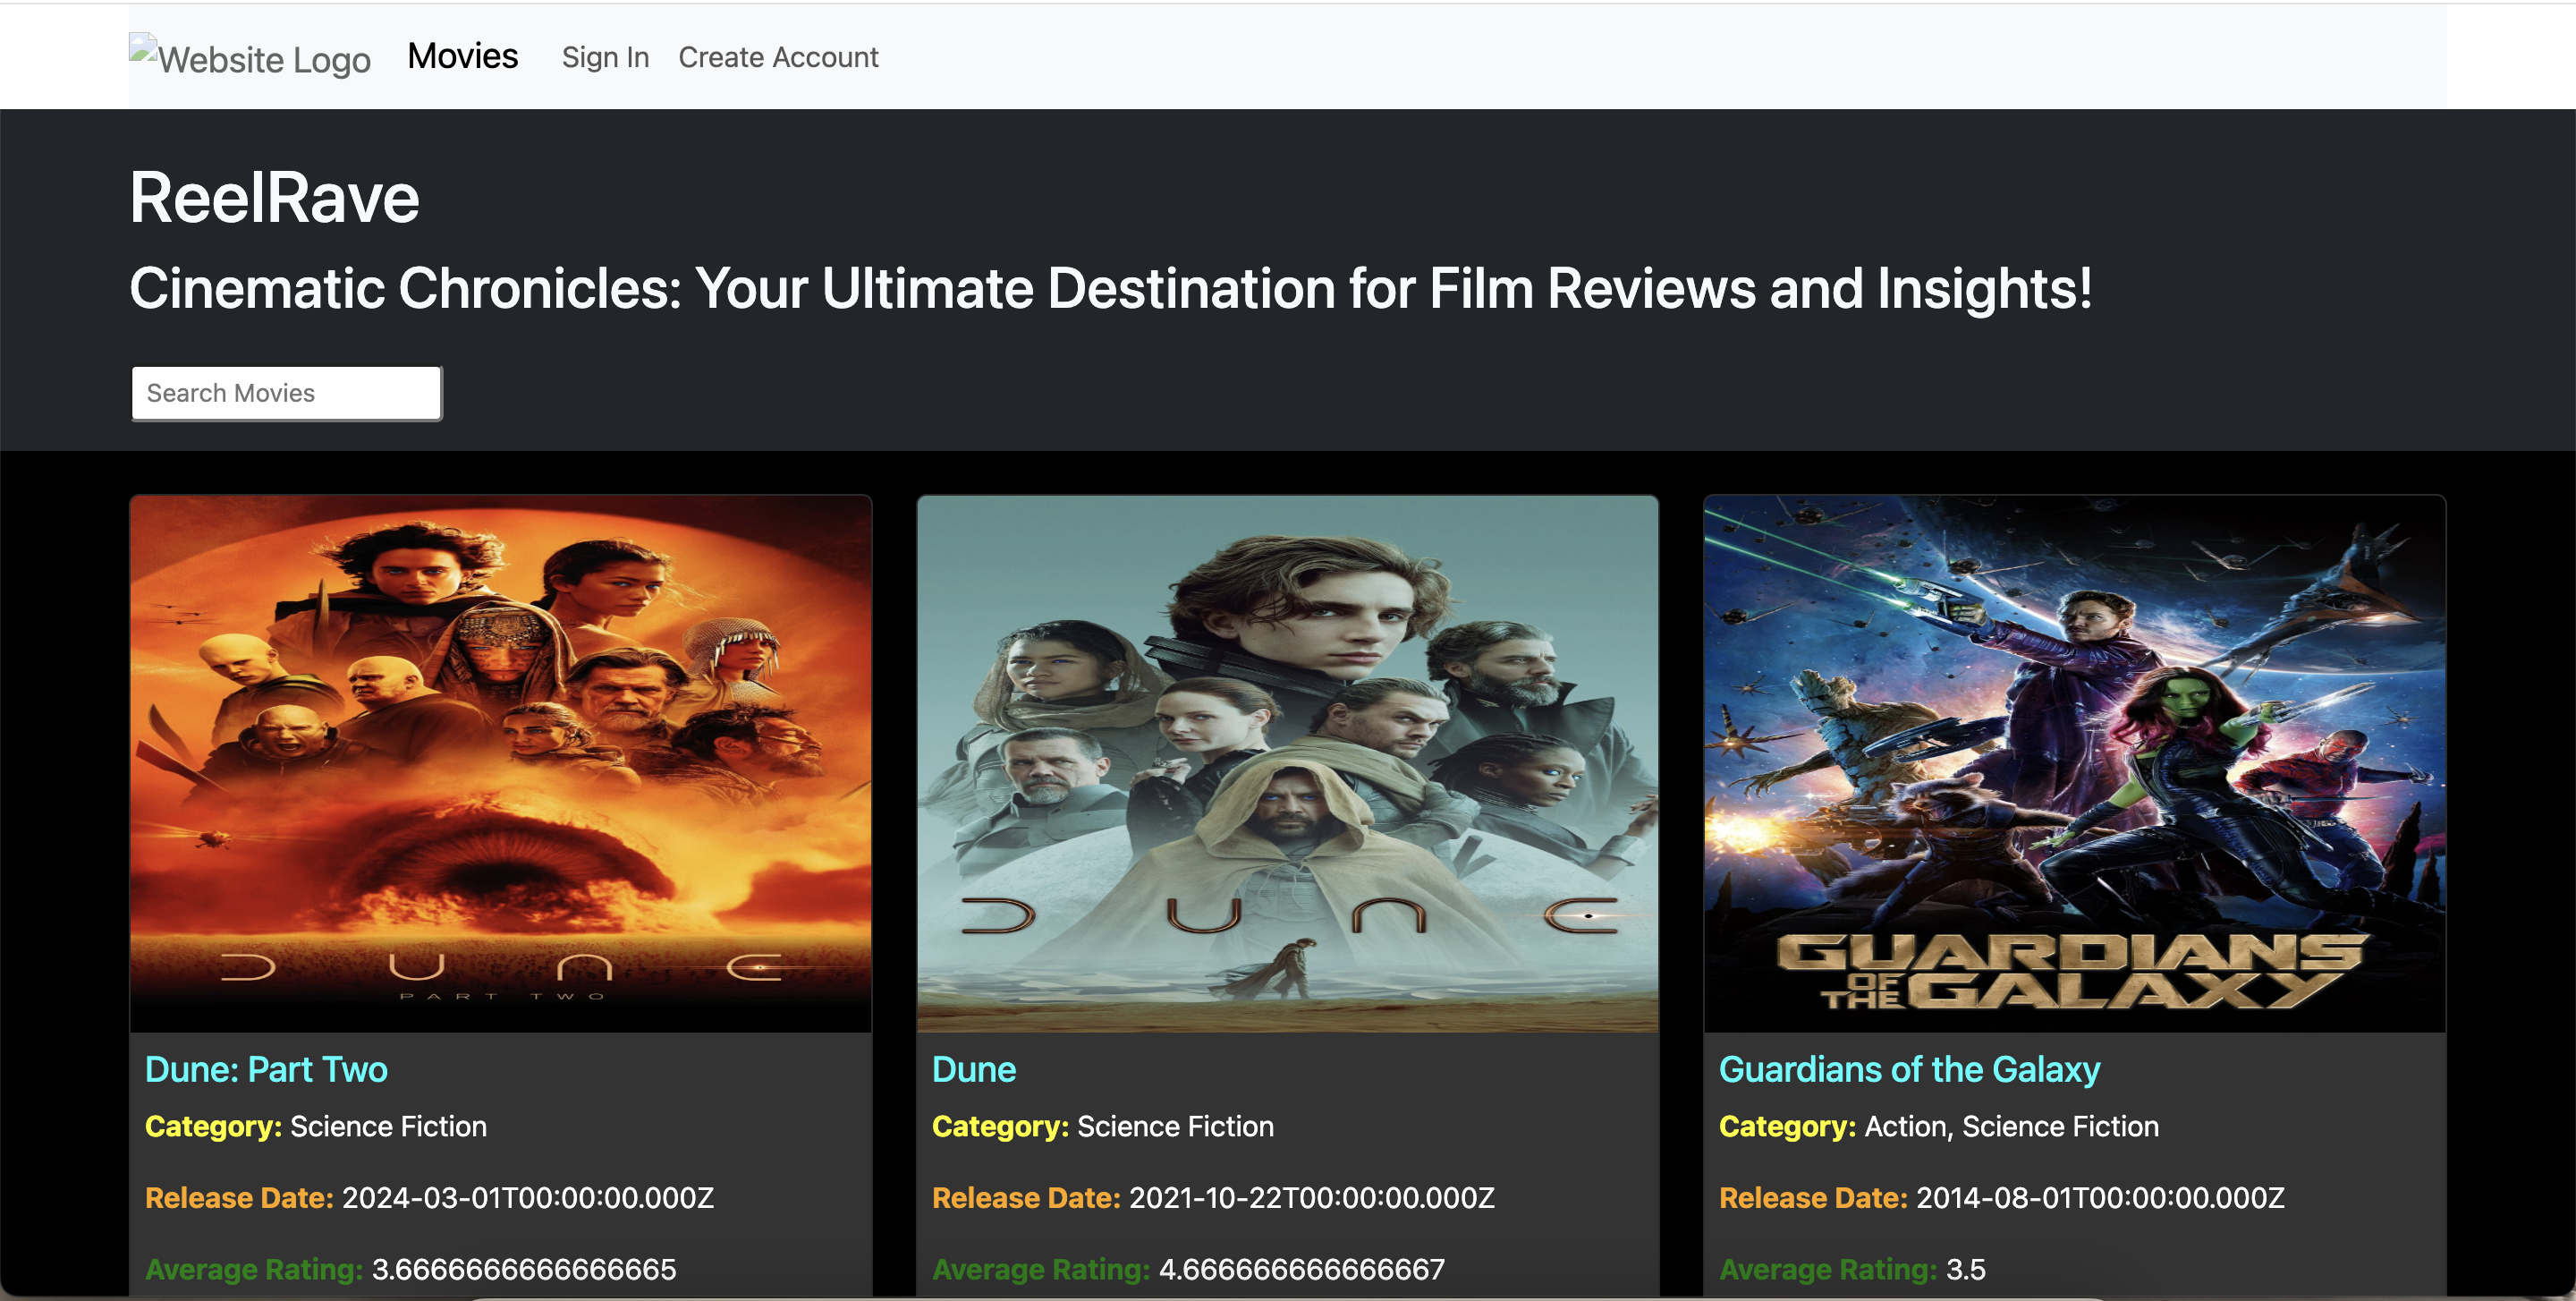This screenshot has height=1301, width=2576.
Task: Open the Dune: Part Two poster
Action: pos(500,763)
